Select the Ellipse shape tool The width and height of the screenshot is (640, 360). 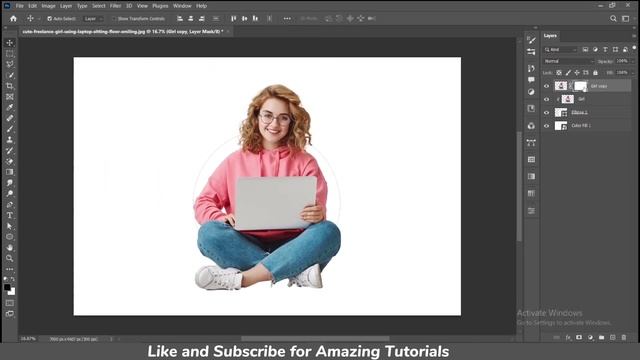tap(10, 237)
